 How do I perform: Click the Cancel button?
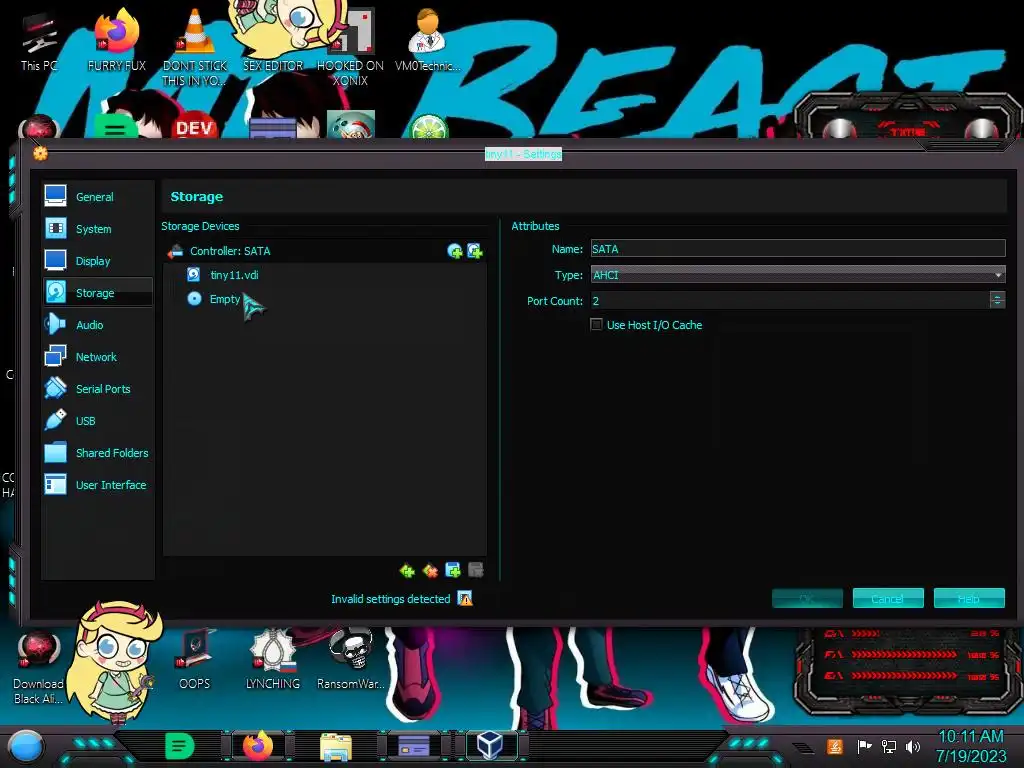888,598
